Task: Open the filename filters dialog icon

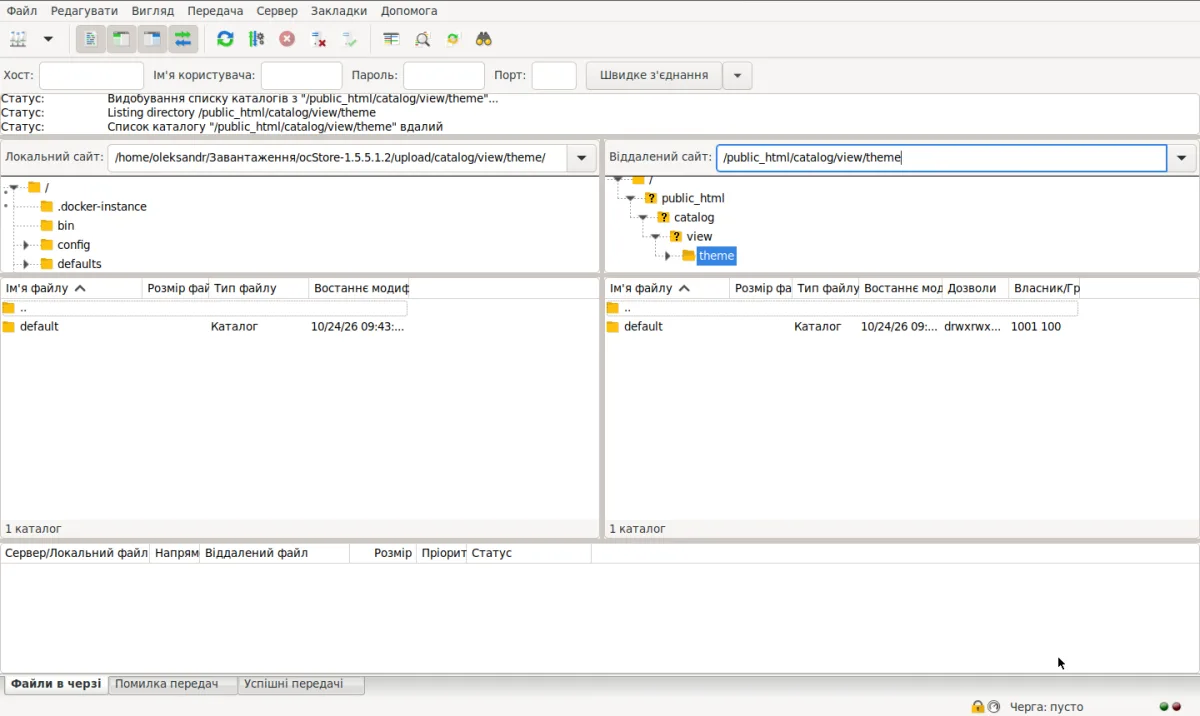Action: click(x=391, y=39)
